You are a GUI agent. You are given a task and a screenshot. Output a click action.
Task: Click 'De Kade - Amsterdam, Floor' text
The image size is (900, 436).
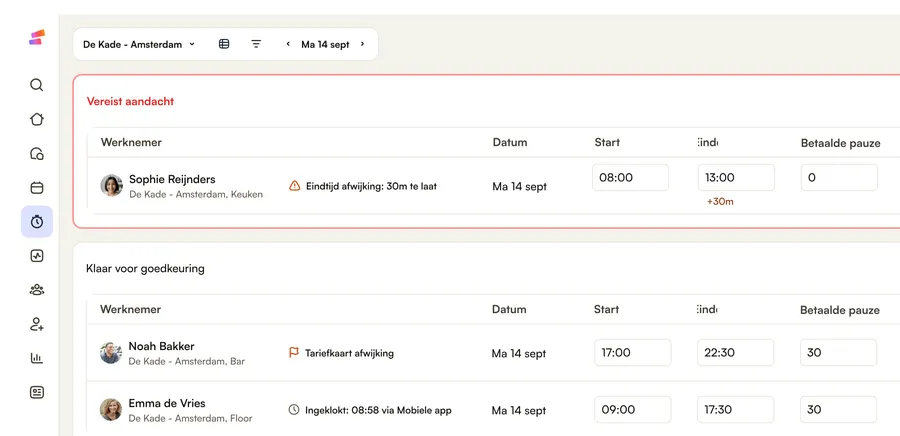[190, 418]
